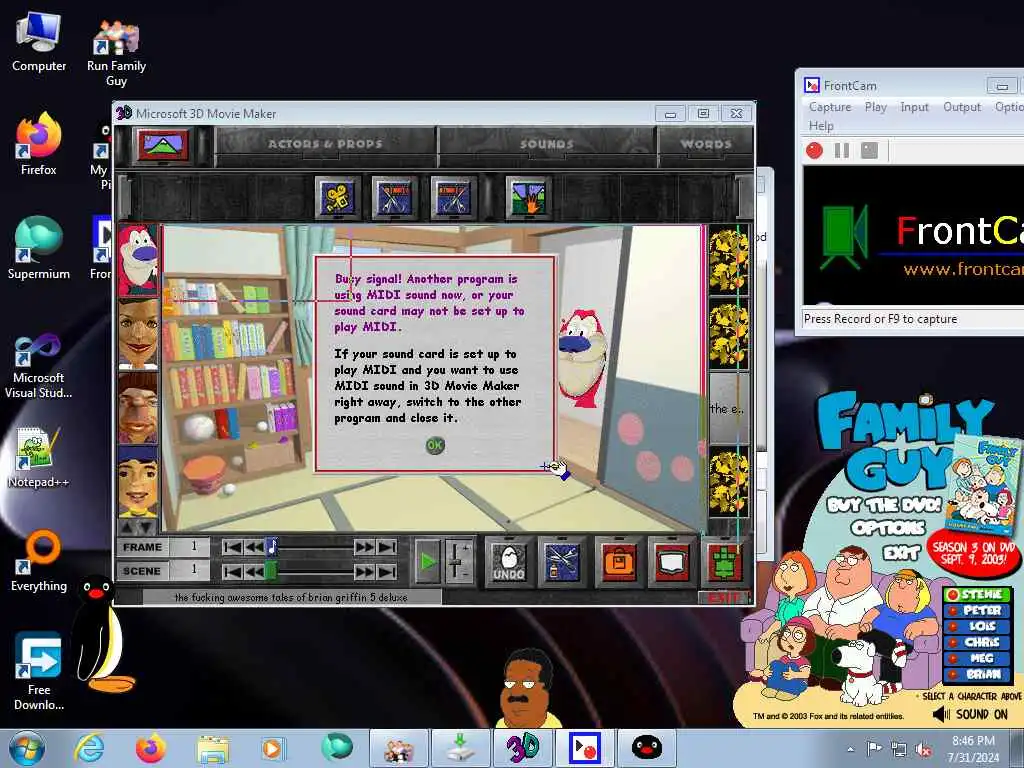Image resolution: width=1024 pixels, height=768 pixels.
Task: Select the Brian character option
Action: click(x=977, y=675)
